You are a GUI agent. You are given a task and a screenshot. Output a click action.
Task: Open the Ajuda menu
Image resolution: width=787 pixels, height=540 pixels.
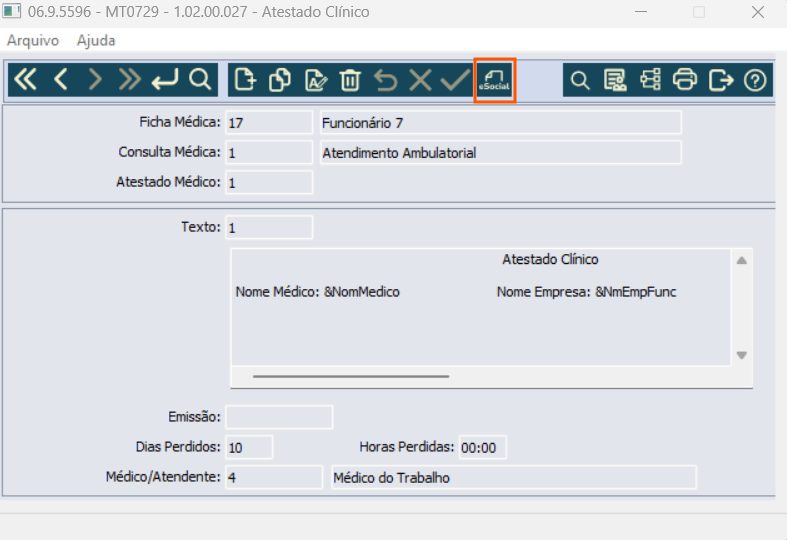[x=96, y=40]
